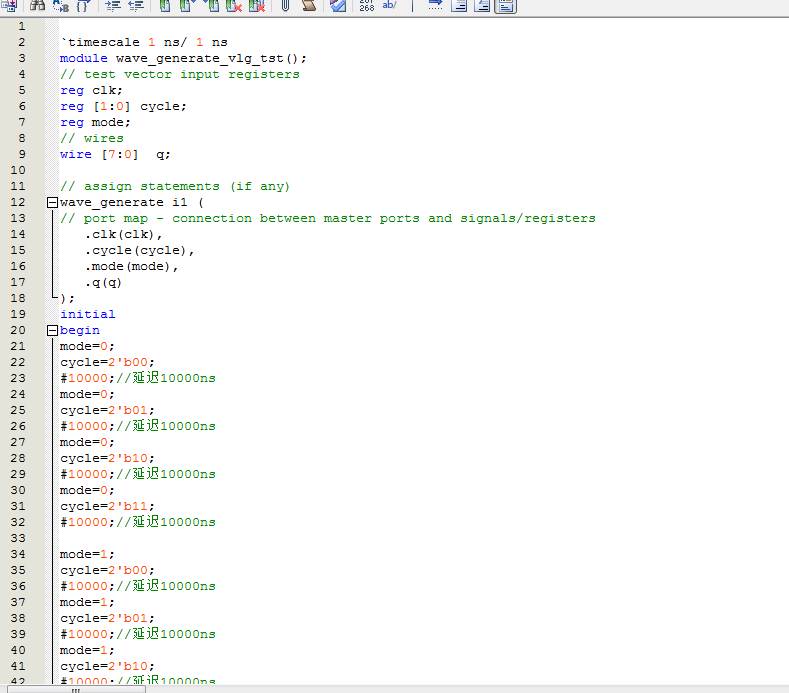
Task: Click the `timescale 1 ns/ 1 ns line
Action: tap(143, 42)
